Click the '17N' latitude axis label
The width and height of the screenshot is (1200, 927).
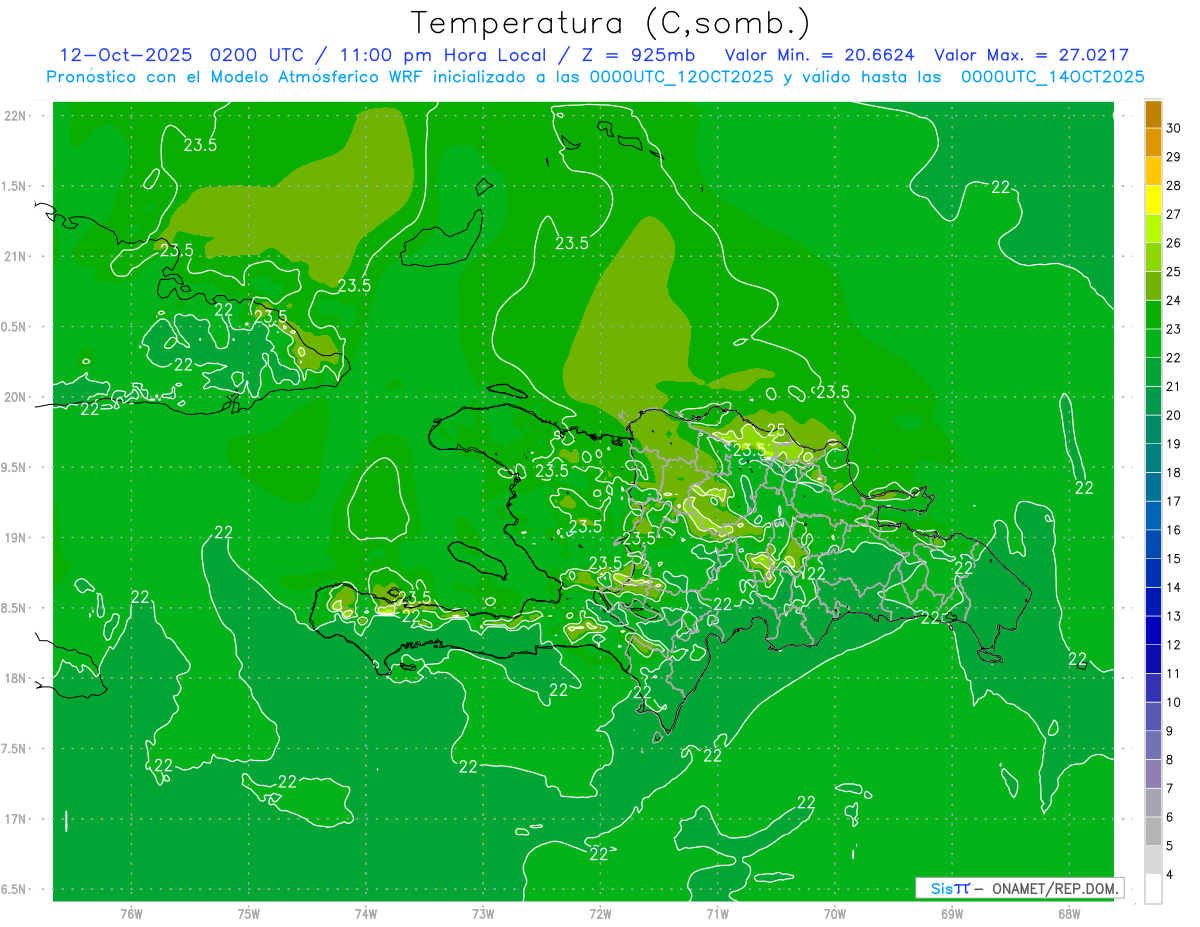pos(17,819)
